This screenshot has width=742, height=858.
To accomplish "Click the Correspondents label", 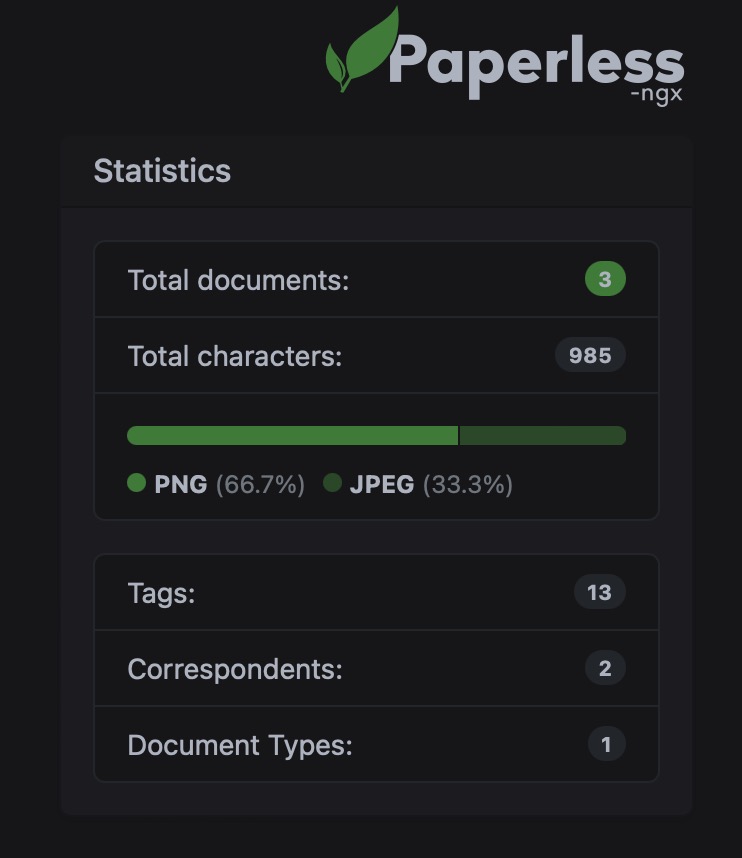I will click(234, 668).
